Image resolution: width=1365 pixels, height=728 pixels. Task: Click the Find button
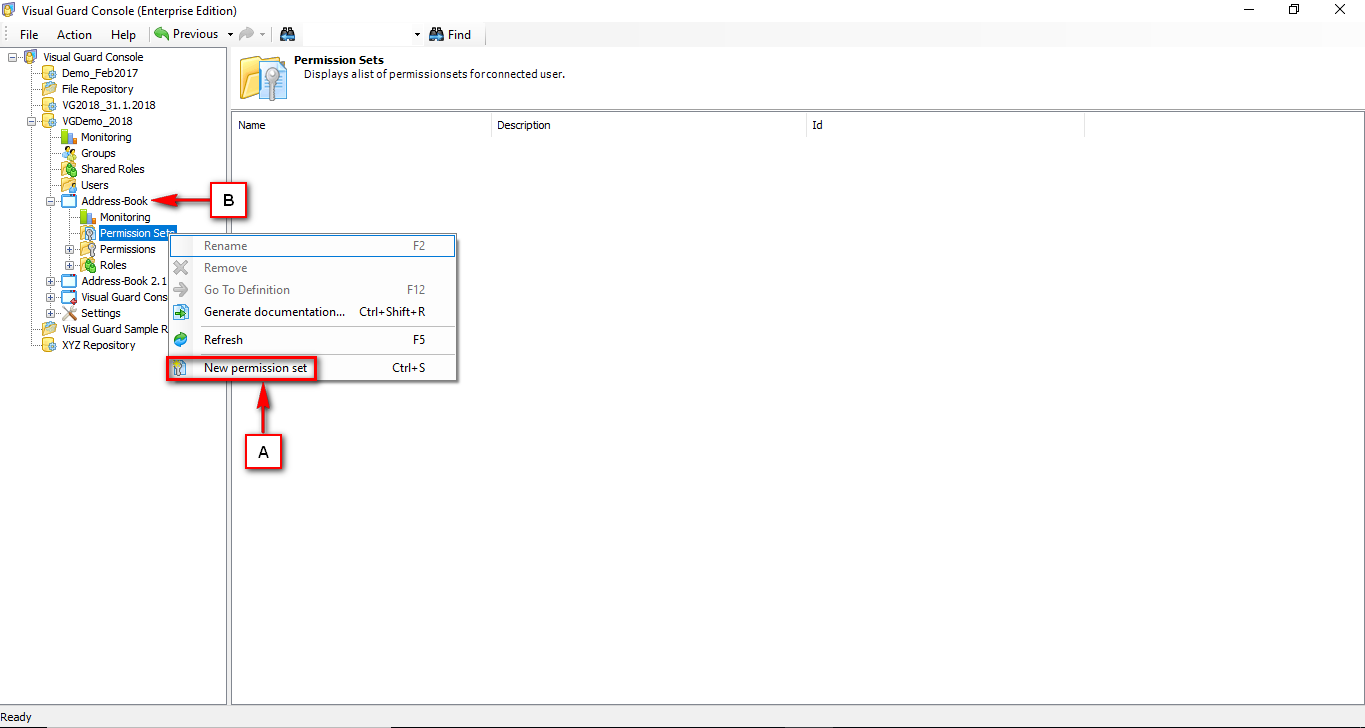point(450,34)
